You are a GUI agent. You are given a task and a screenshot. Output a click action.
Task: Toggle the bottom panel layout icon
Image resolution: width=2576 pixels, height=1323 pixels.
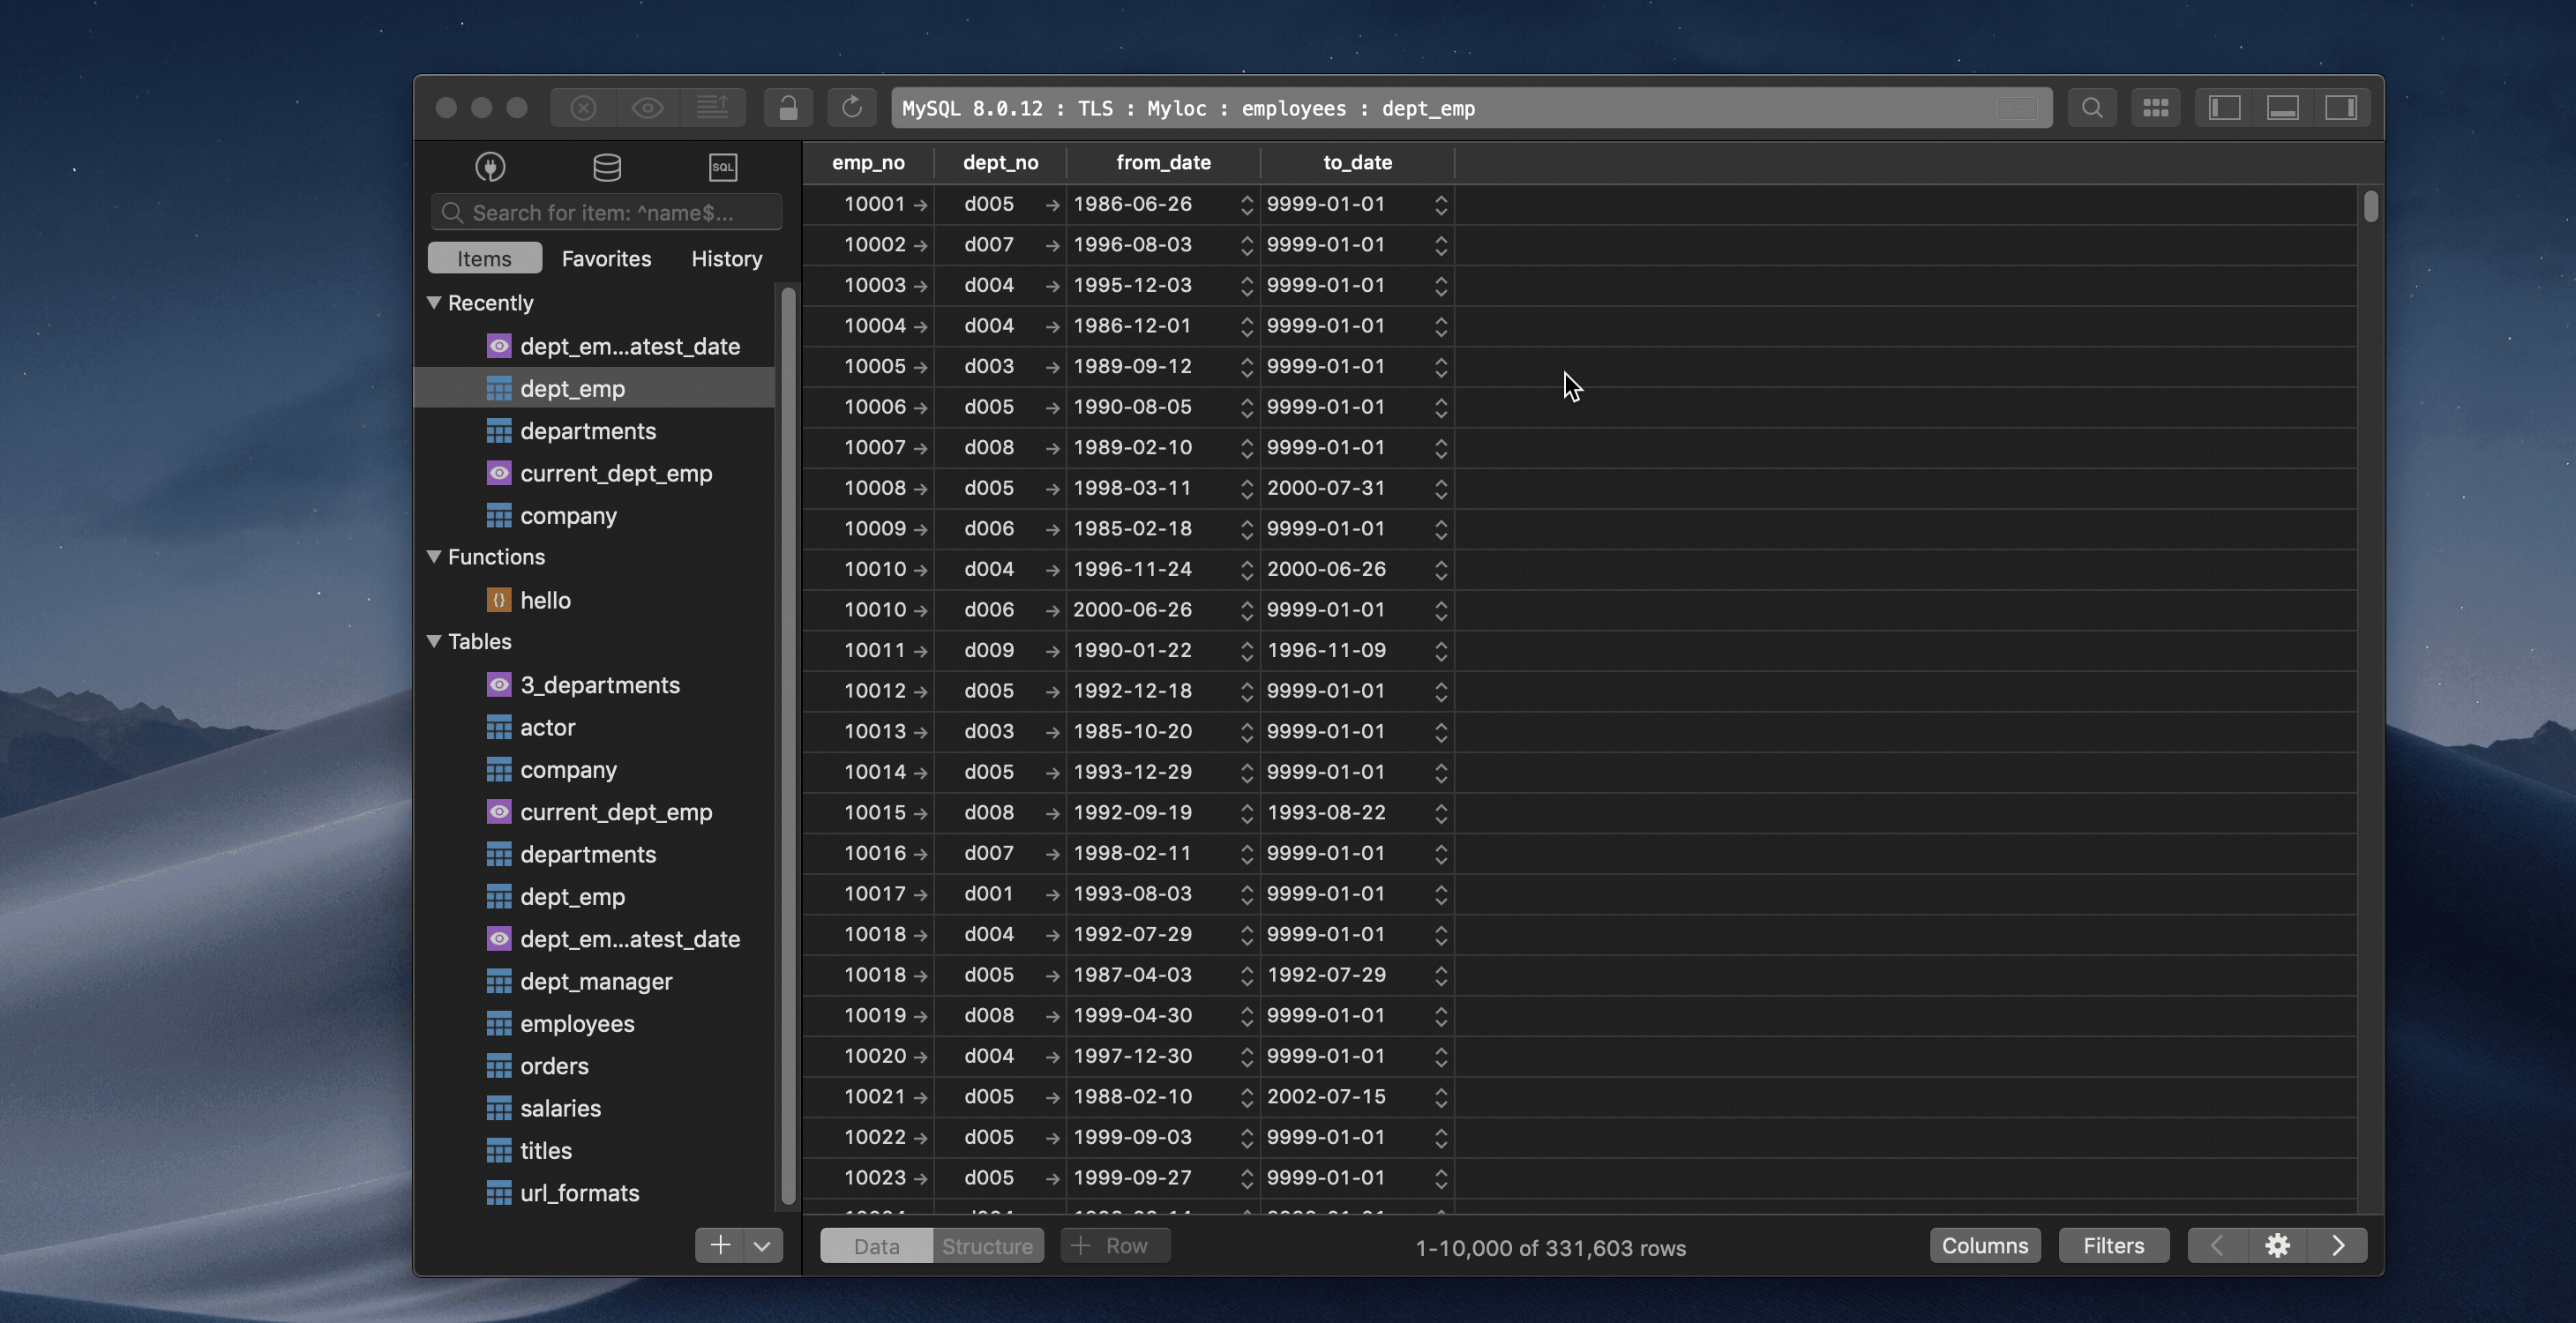[x=2283, y=107]
